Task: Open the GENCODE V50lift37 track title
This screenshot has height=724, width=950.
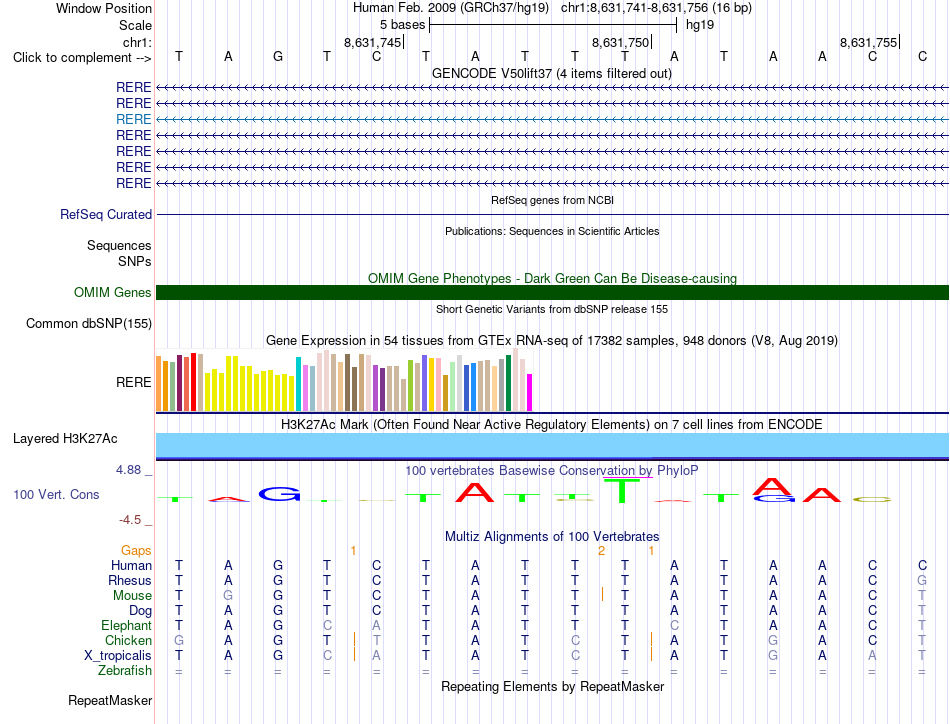Action: pos(551,73)
